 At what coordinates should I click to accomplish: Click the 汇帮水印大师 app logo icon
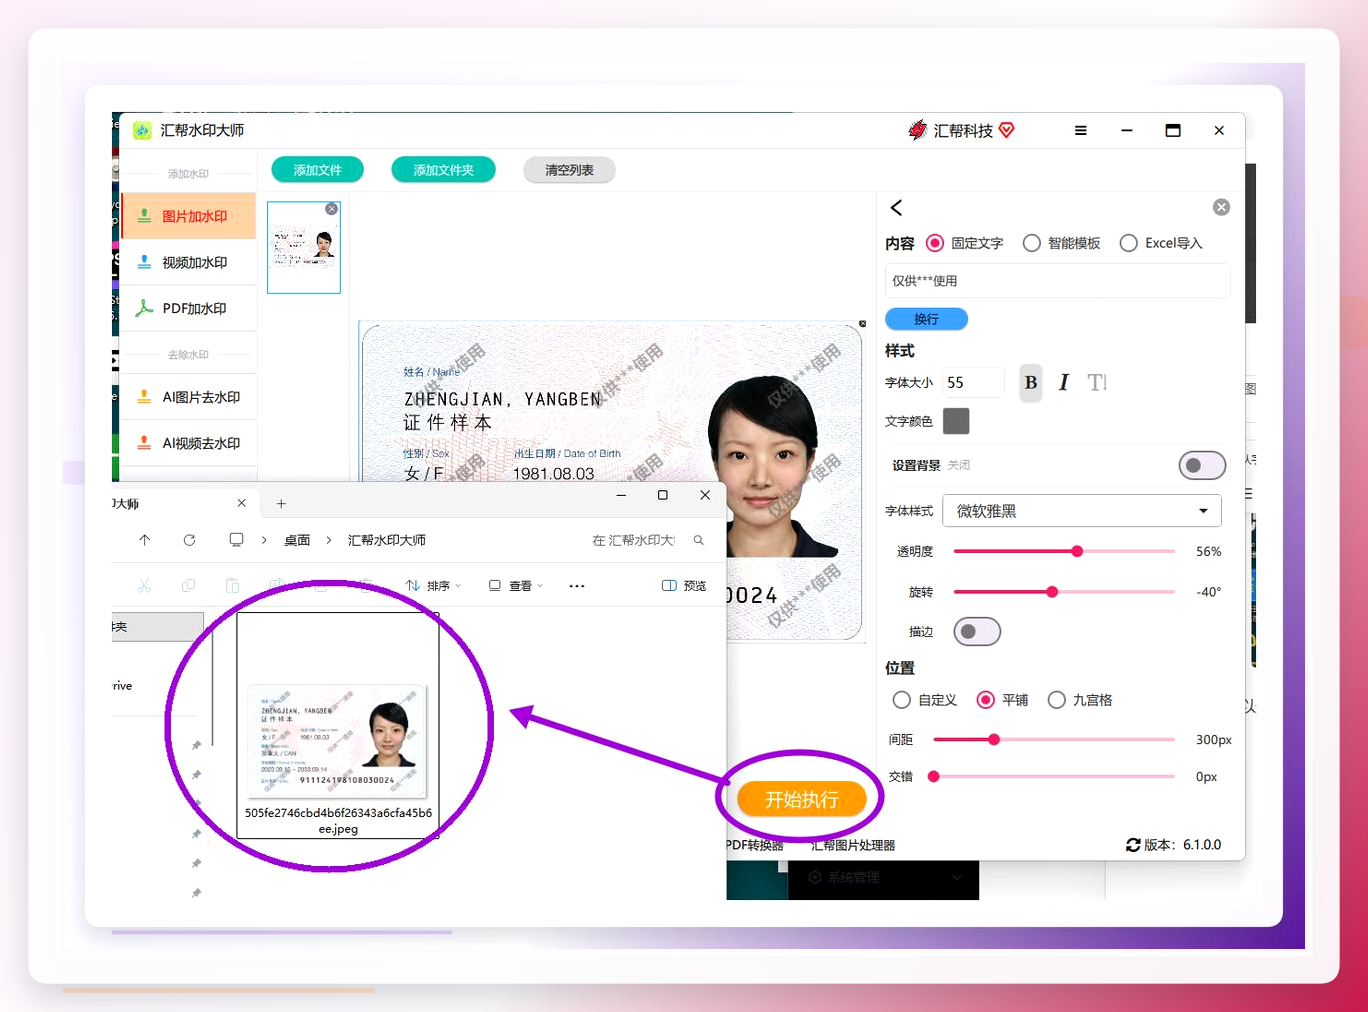click(x=142, y=131)
